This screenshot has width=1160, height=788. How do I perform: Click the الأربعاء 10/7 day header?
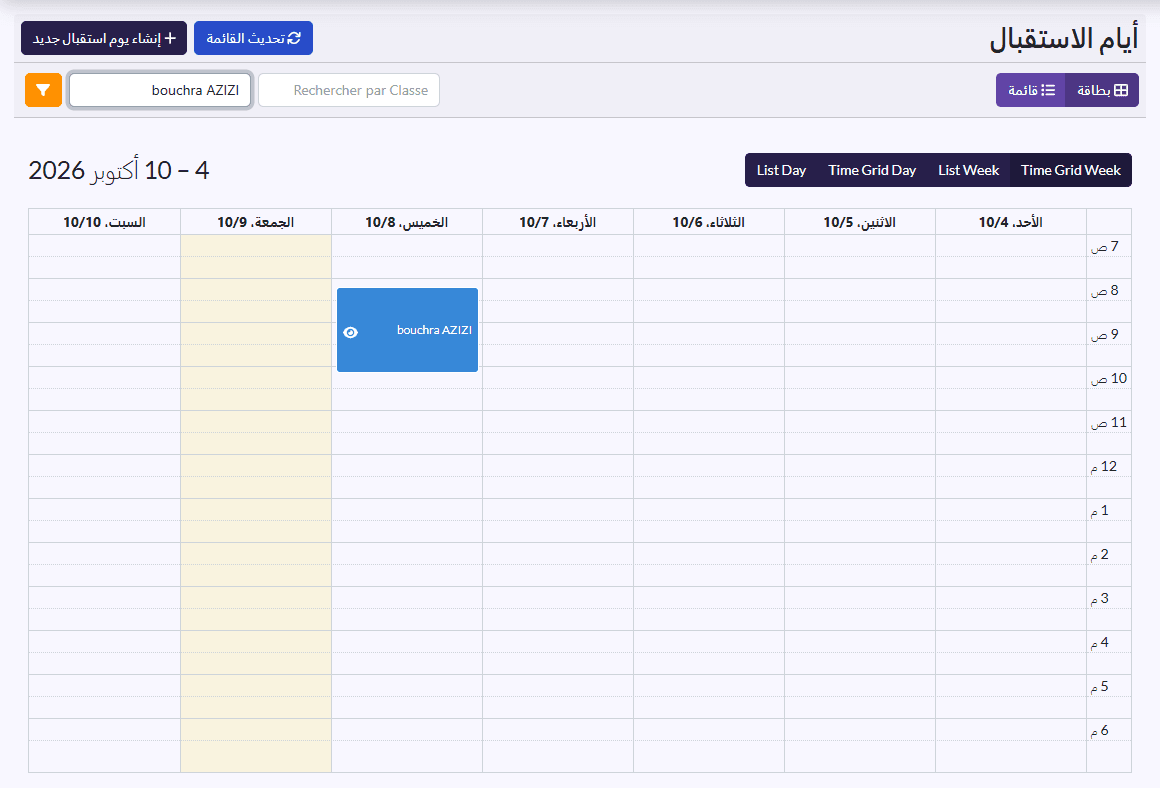pos(558,222)
